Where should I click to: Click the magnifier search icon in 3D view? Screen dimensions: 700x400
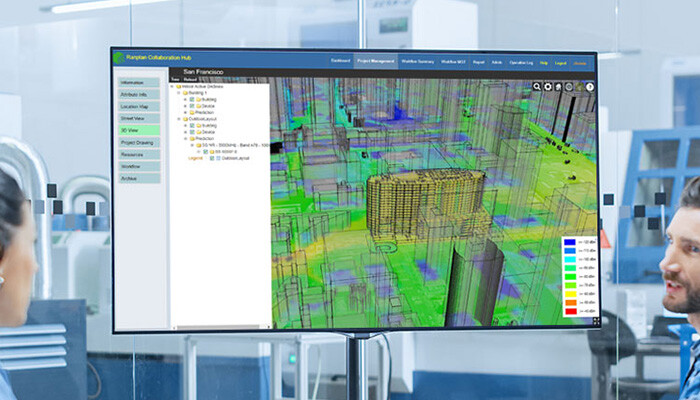coord(537,87)
